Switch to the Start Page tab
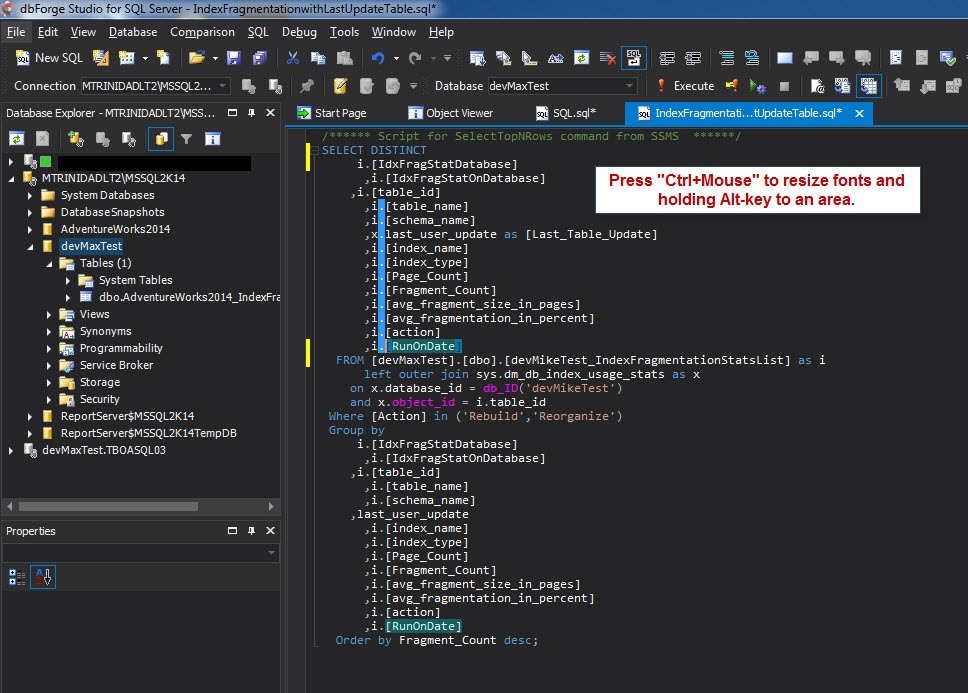Image resolution: width=968 pixels, height=693 pixels. pyautogui.click(x=332, y=113)
